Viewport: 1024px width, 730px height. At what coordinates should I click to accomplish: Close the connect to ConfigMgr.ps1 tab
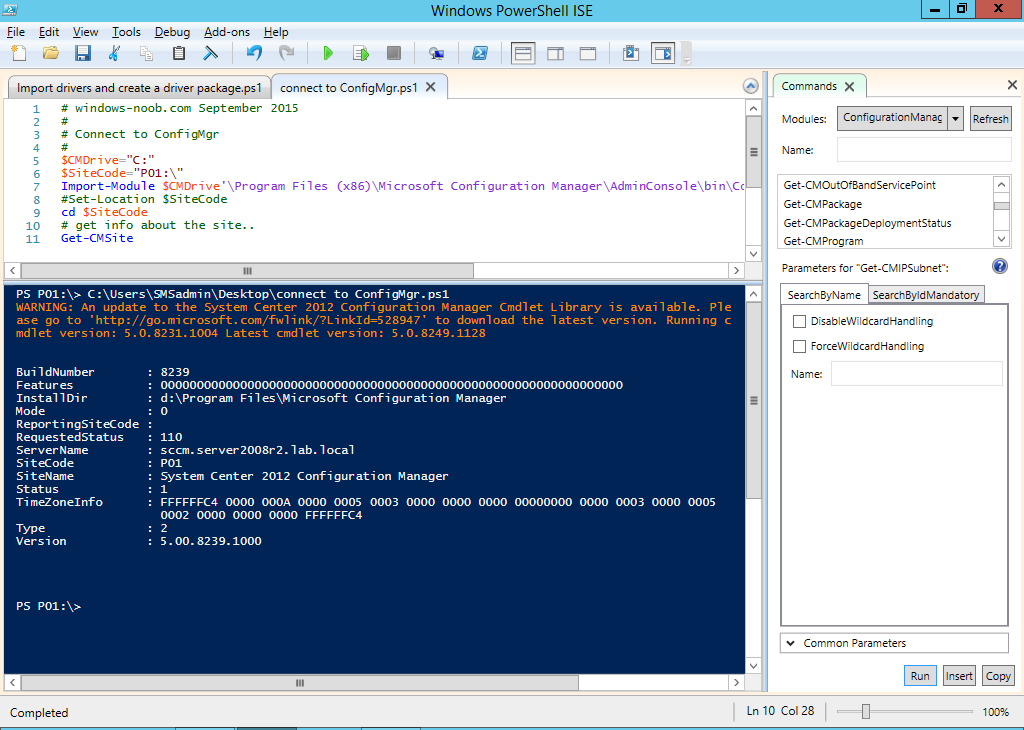pyautogui.click(x=430, y=87)
